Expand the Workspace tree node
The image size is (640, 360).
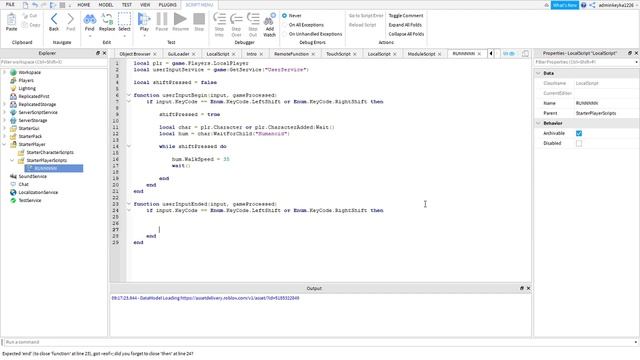click(x=4, y=72)
